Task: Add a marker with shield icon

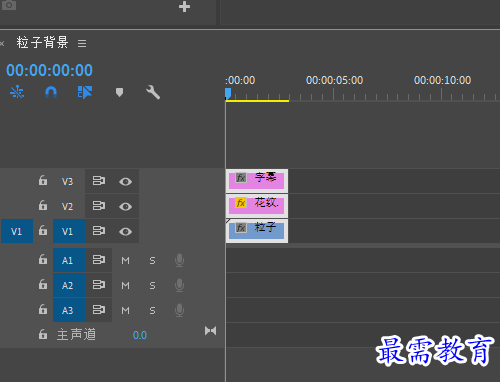Action: pyautogui.click(x=119, y=92)
